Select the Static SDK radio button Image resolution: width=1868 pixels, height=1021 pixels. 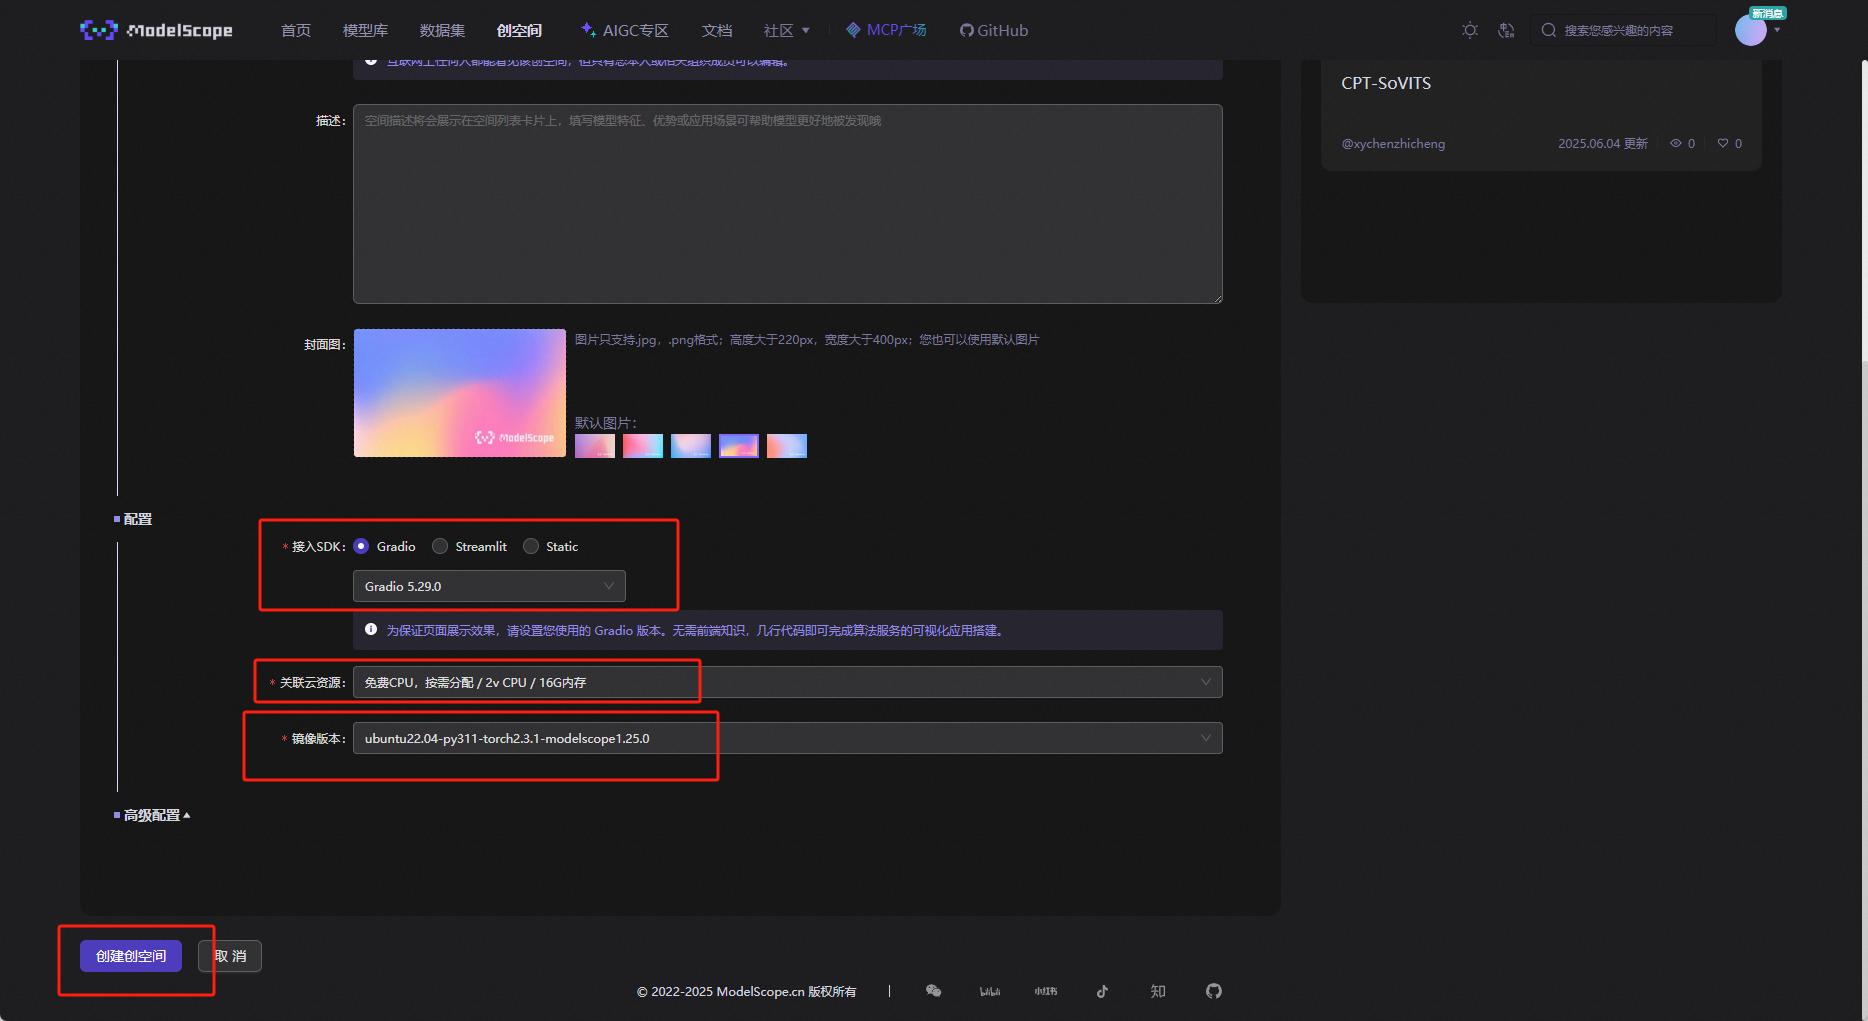[x=531, y=546]
